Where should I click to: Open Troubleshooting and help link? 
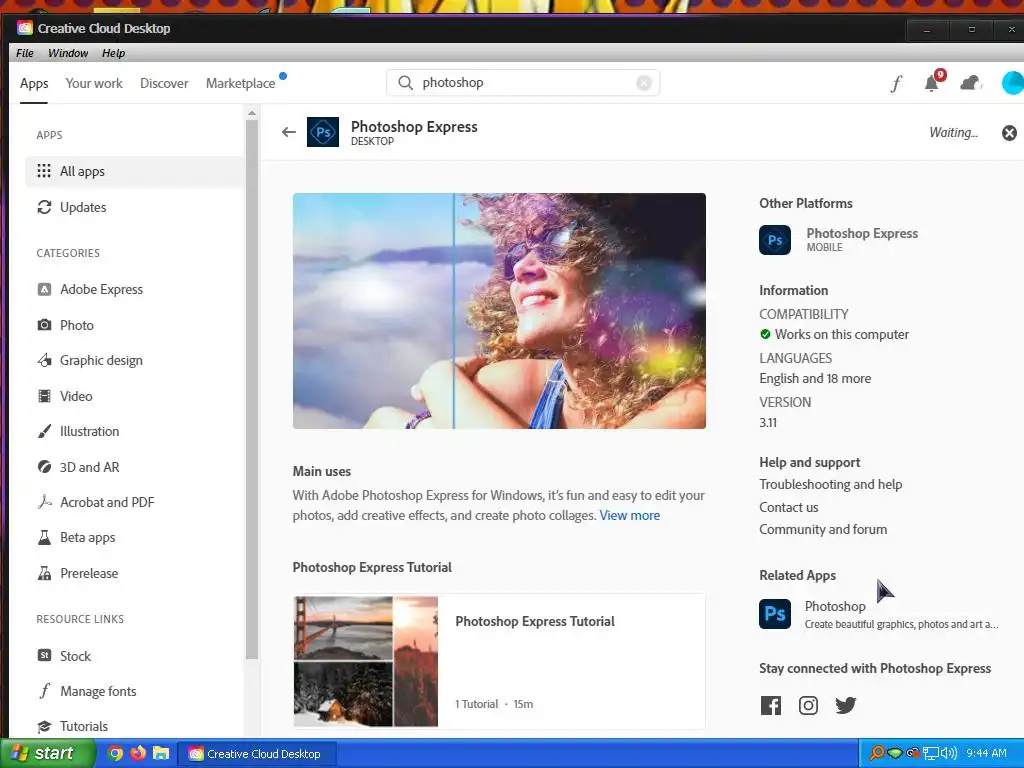point(831,485)
